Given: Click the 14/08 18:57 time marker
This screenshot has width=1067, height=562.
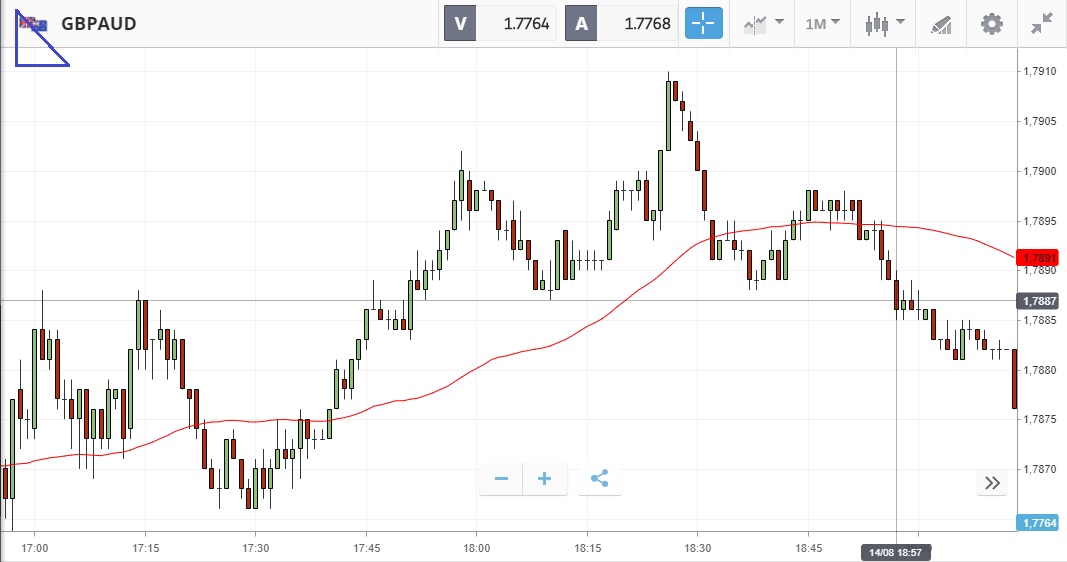Looking at the screenshot, I should tap(896, 552).
